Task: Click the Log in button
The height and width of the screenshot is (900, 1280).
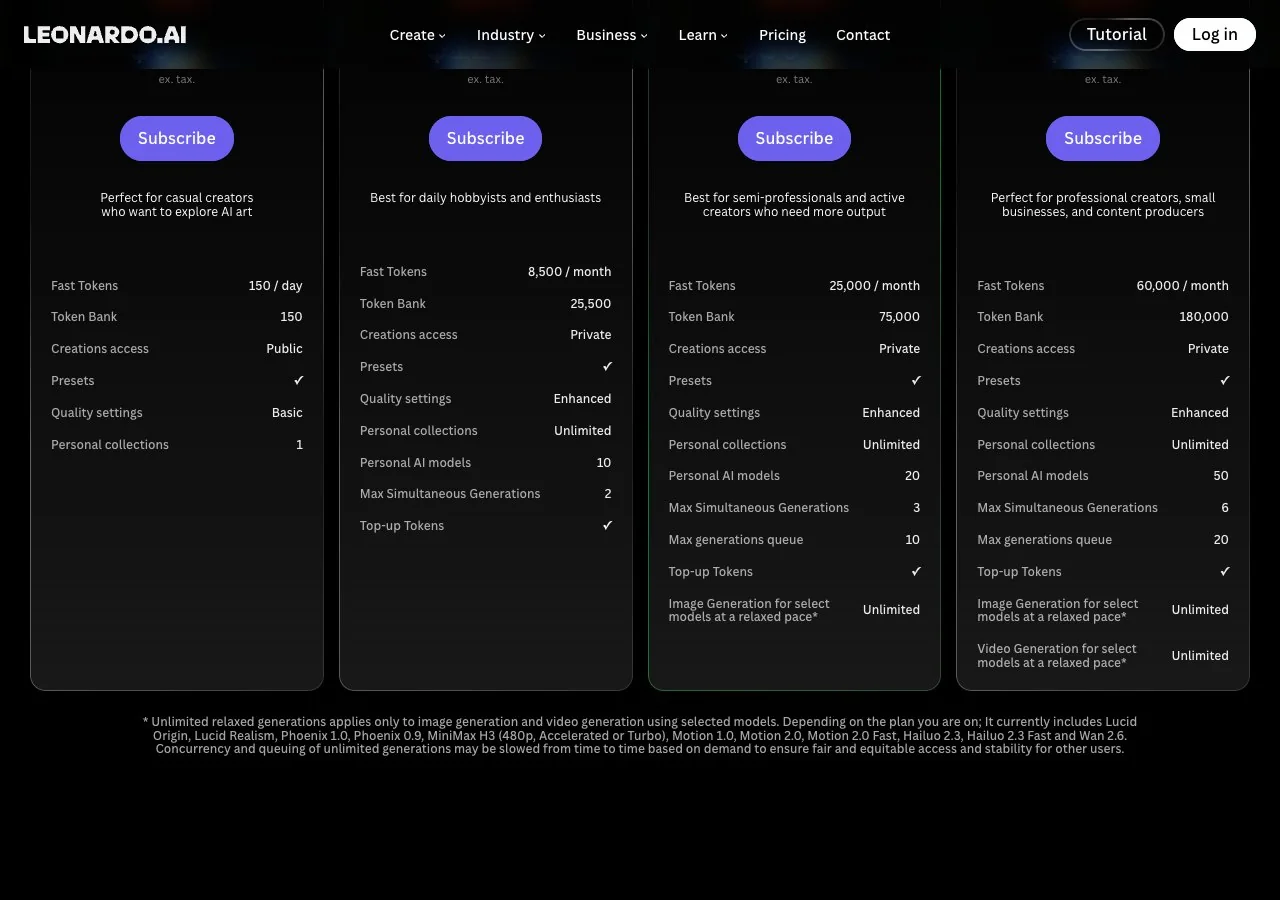Action: click(x=1215, y=34)
